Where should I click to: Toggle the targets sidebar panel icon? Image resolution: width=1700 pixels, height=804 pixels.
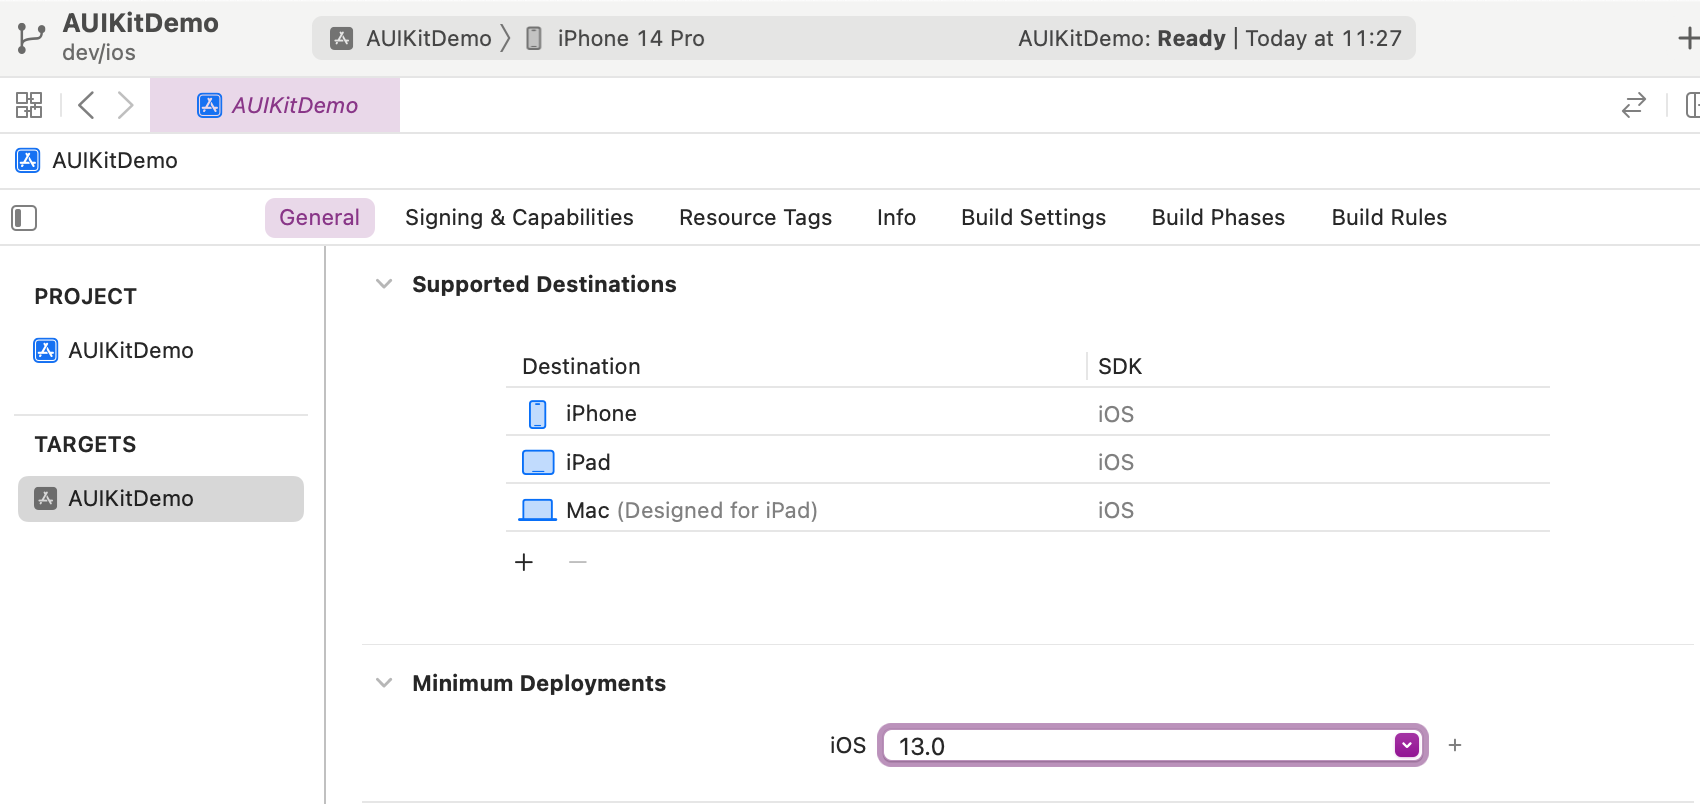[24, 218]
